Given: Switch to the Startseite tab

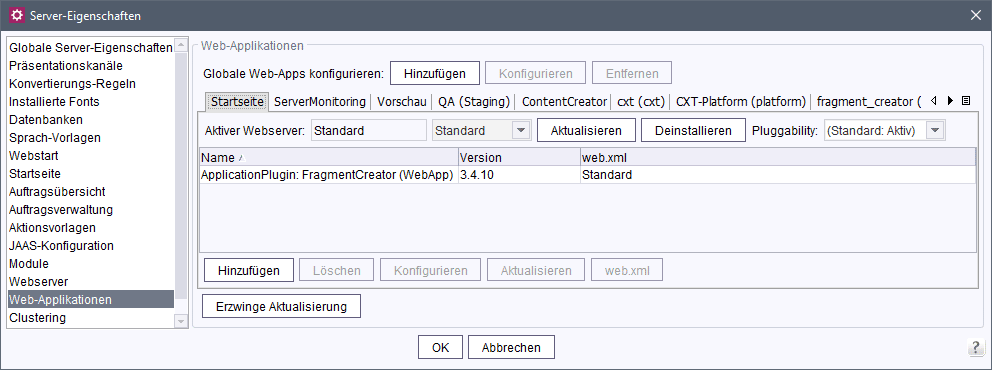Looking at the screenshot, I should [237, 101].
